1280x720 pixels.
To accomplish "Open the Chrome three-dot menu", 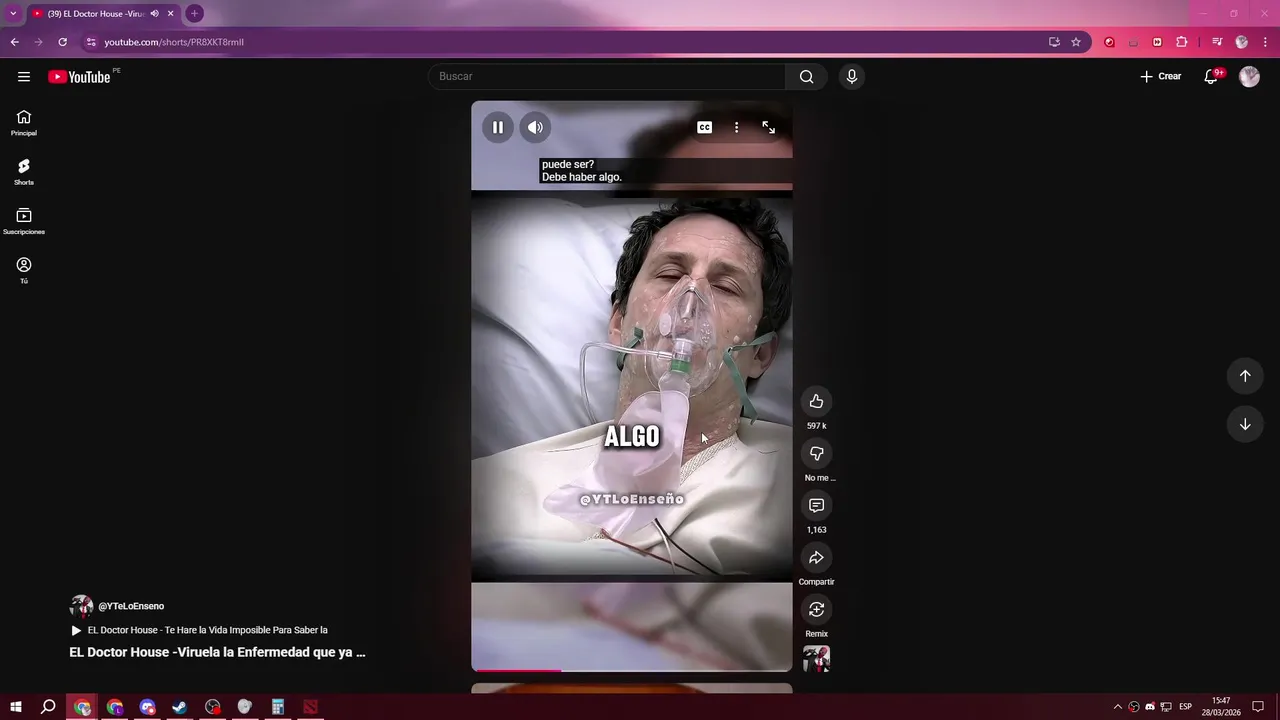I will coord(1265,42).
